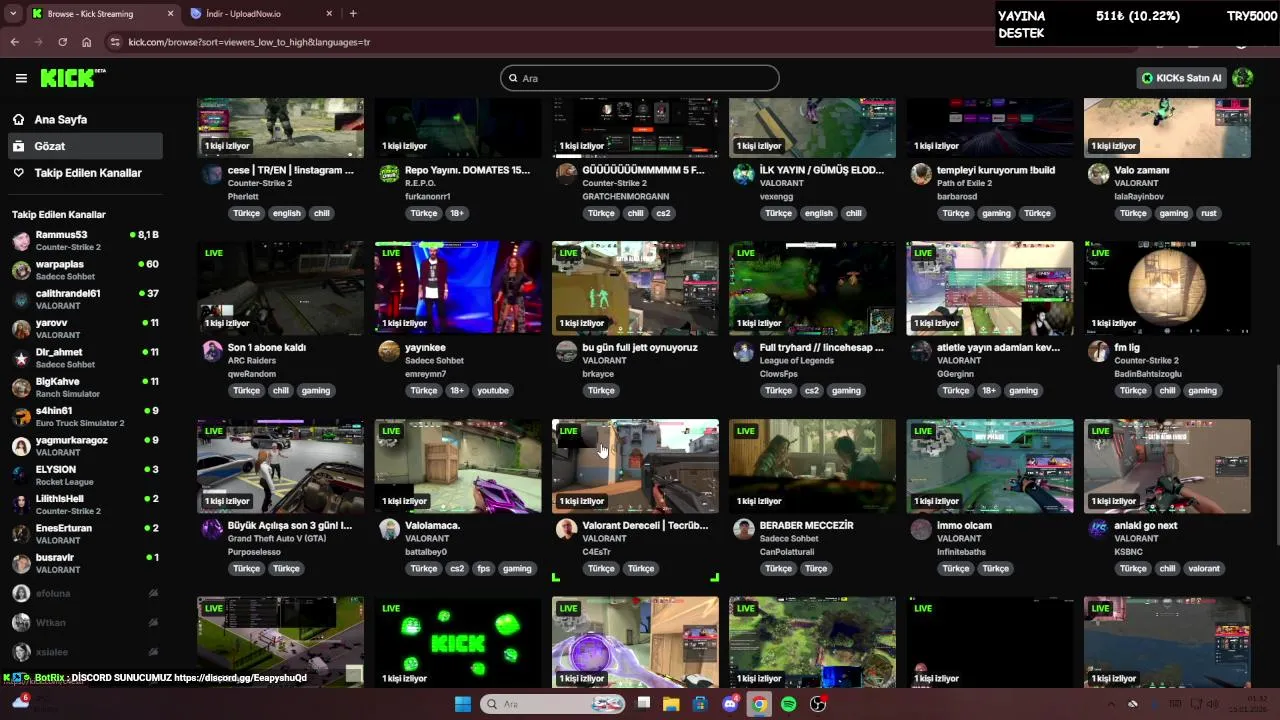This screenshot has height=720, width=1280.
Task: Click the Windows taskbar search box
Action: tap(553, 704)
